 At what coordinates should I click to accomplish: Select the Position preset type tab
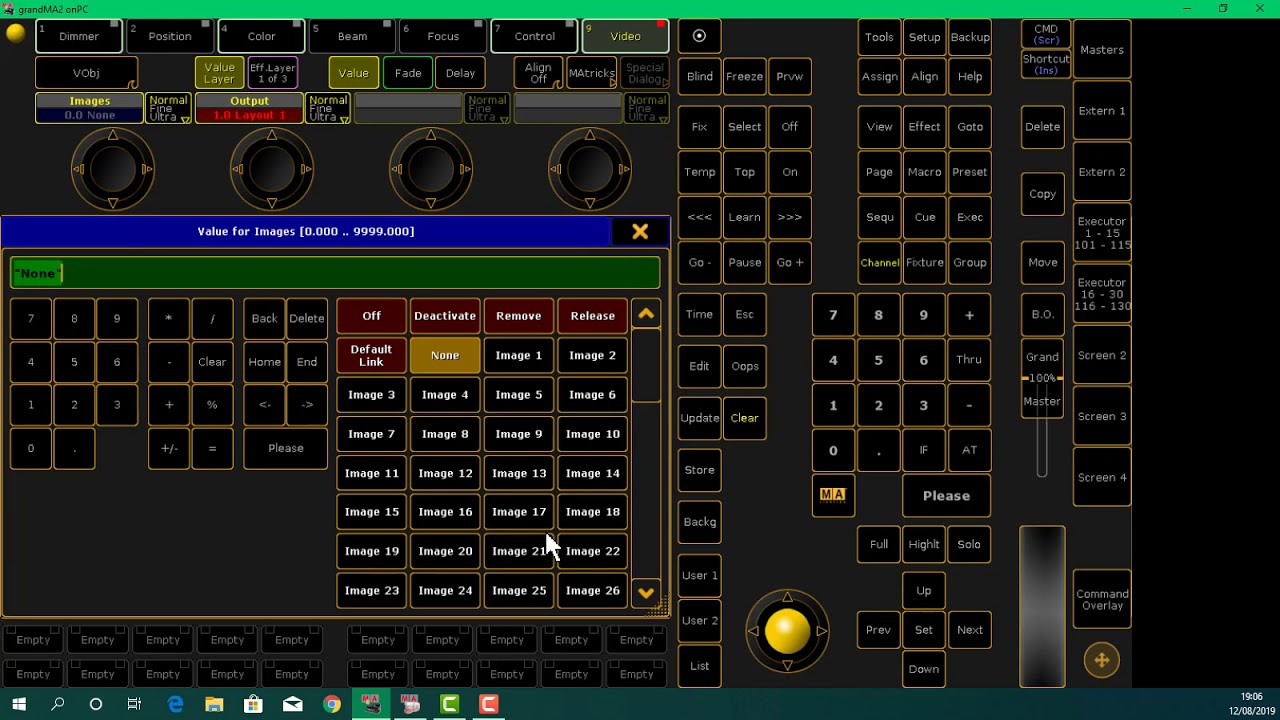point(170,36)
